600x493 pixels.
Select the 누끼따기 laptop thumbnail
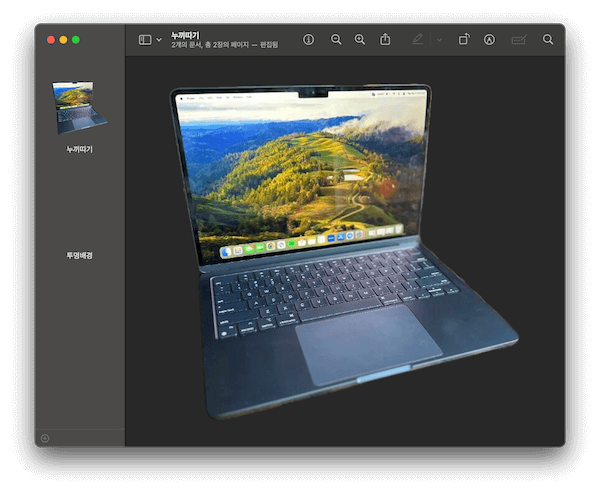coord(79,107)
